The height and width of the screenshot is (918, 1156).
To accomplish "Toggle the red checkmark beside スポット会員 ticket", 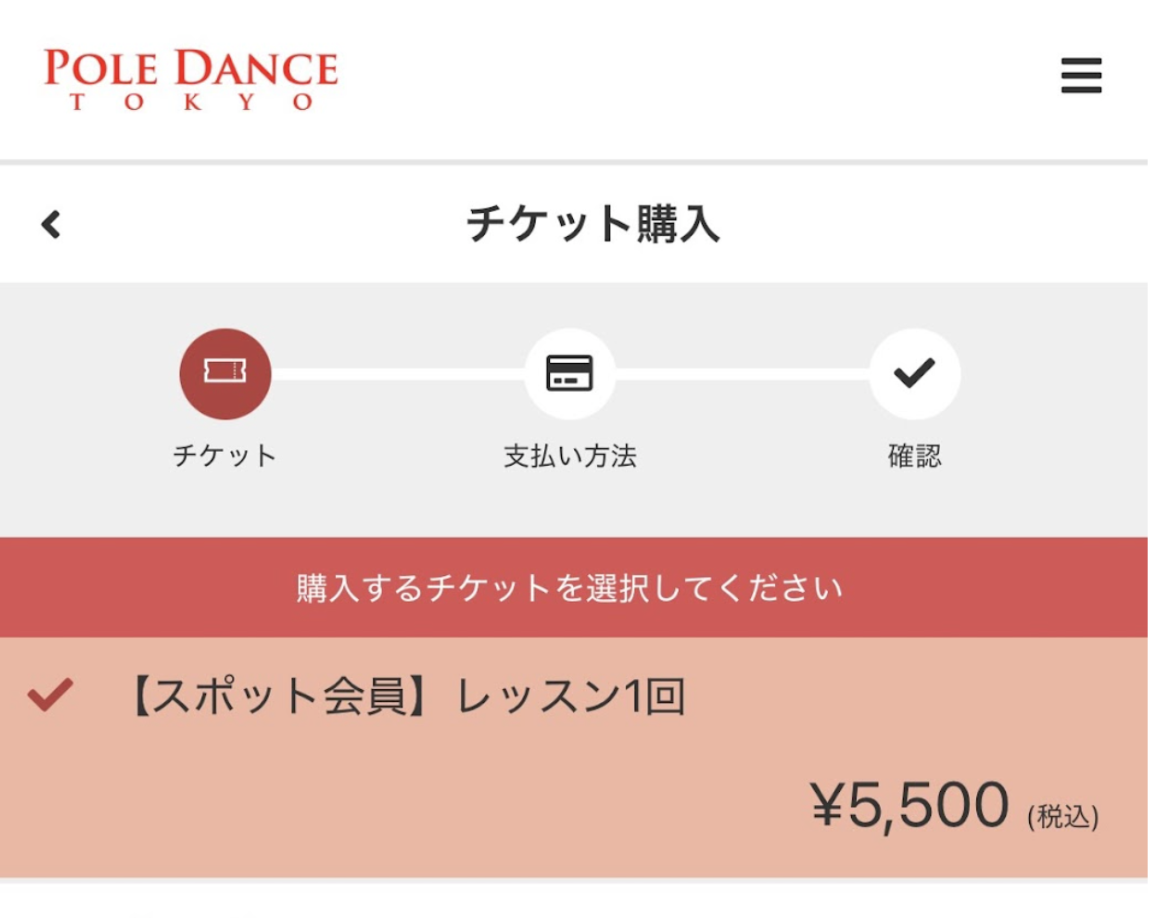I will coord(50,694).
